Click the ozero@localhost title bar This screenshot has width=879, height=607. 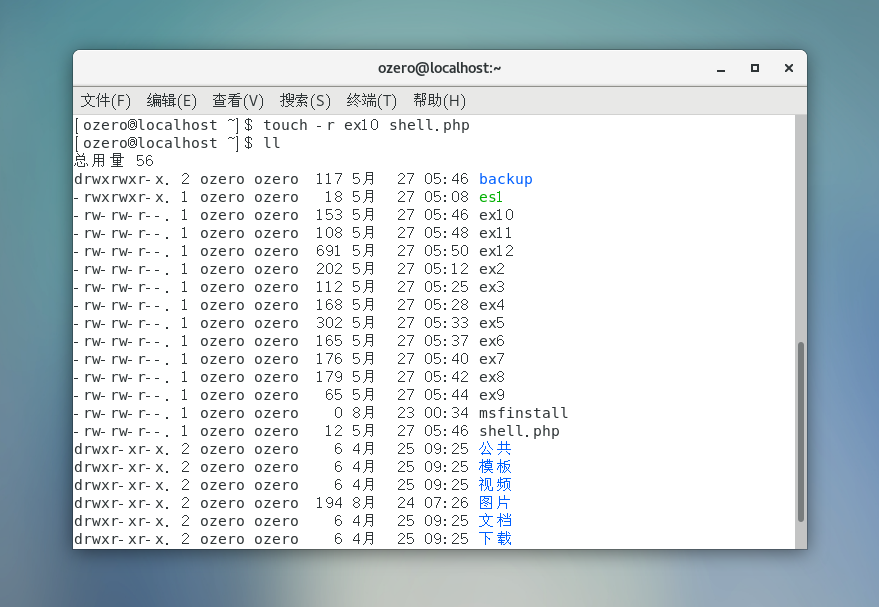pyautogui.click(x=439, y=68)
